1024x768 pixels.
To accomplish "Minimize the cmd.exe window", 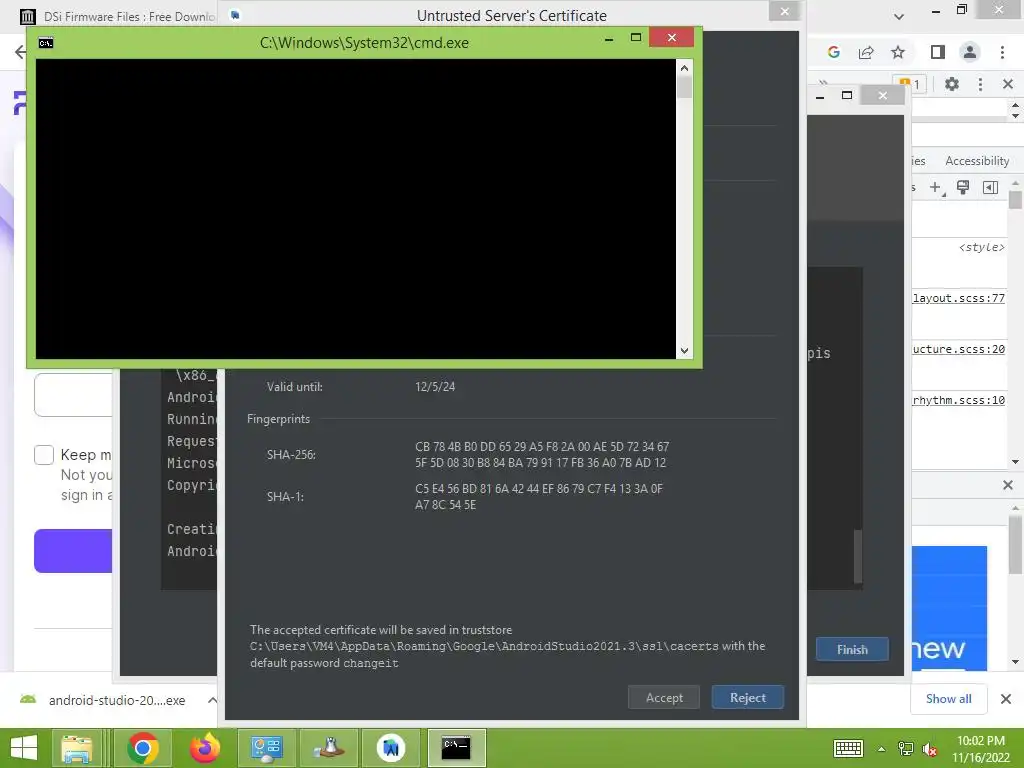I will 609,39.
